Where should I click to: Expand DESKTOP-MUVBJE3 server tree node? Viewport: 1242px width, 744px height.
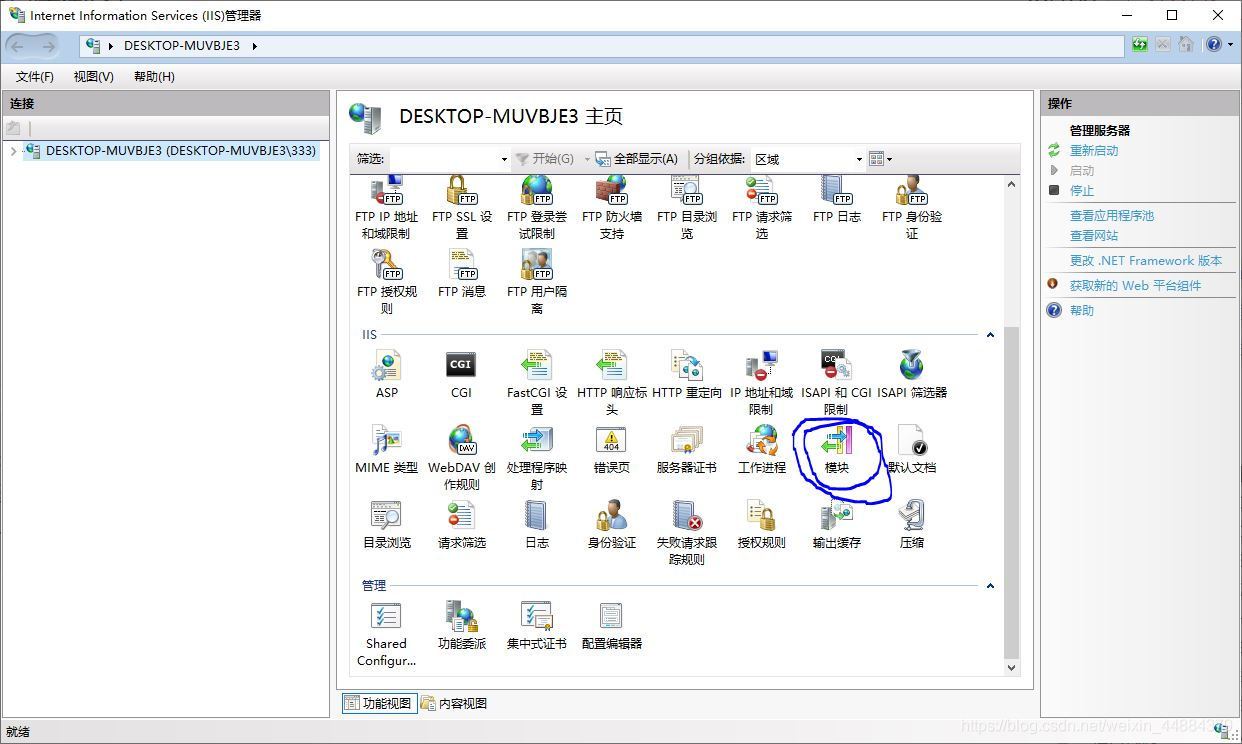click(12, 151)
